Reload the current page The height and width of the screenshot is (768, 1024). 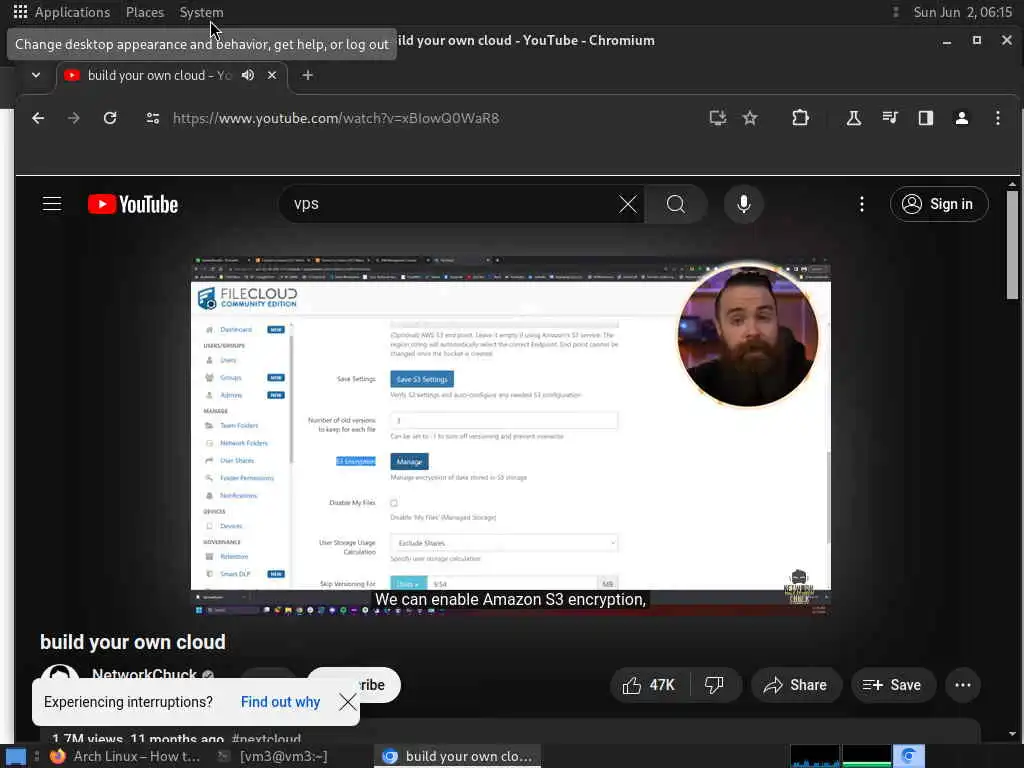(x=110, y=118)
